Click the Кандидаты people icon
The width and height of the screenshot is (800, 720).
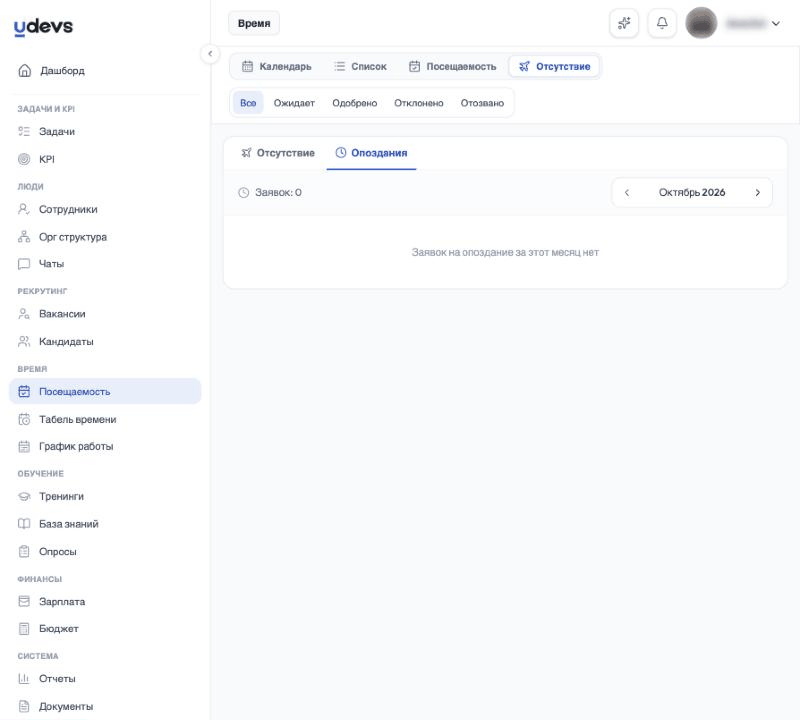click(24, 341)
